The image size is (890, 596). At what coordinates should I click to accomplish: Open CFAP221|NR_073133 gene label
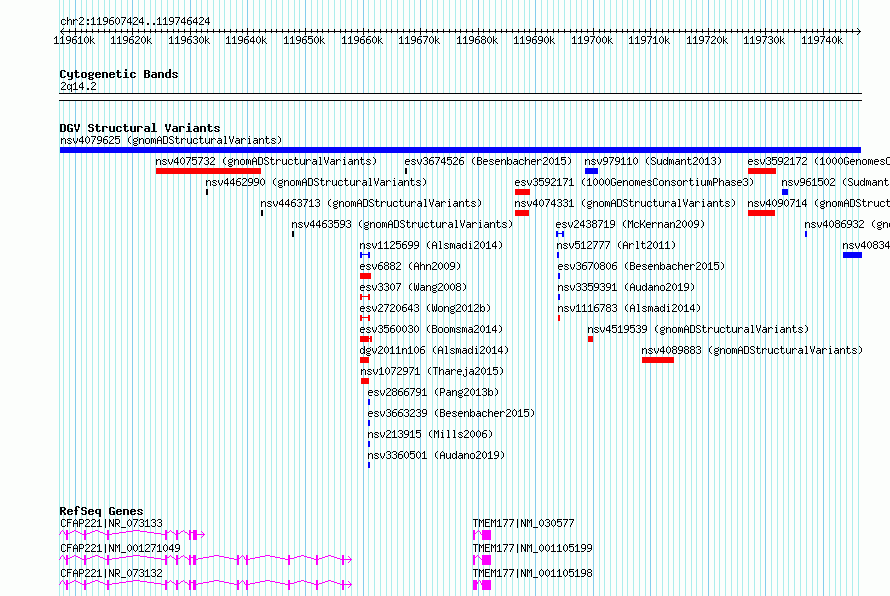111,523
